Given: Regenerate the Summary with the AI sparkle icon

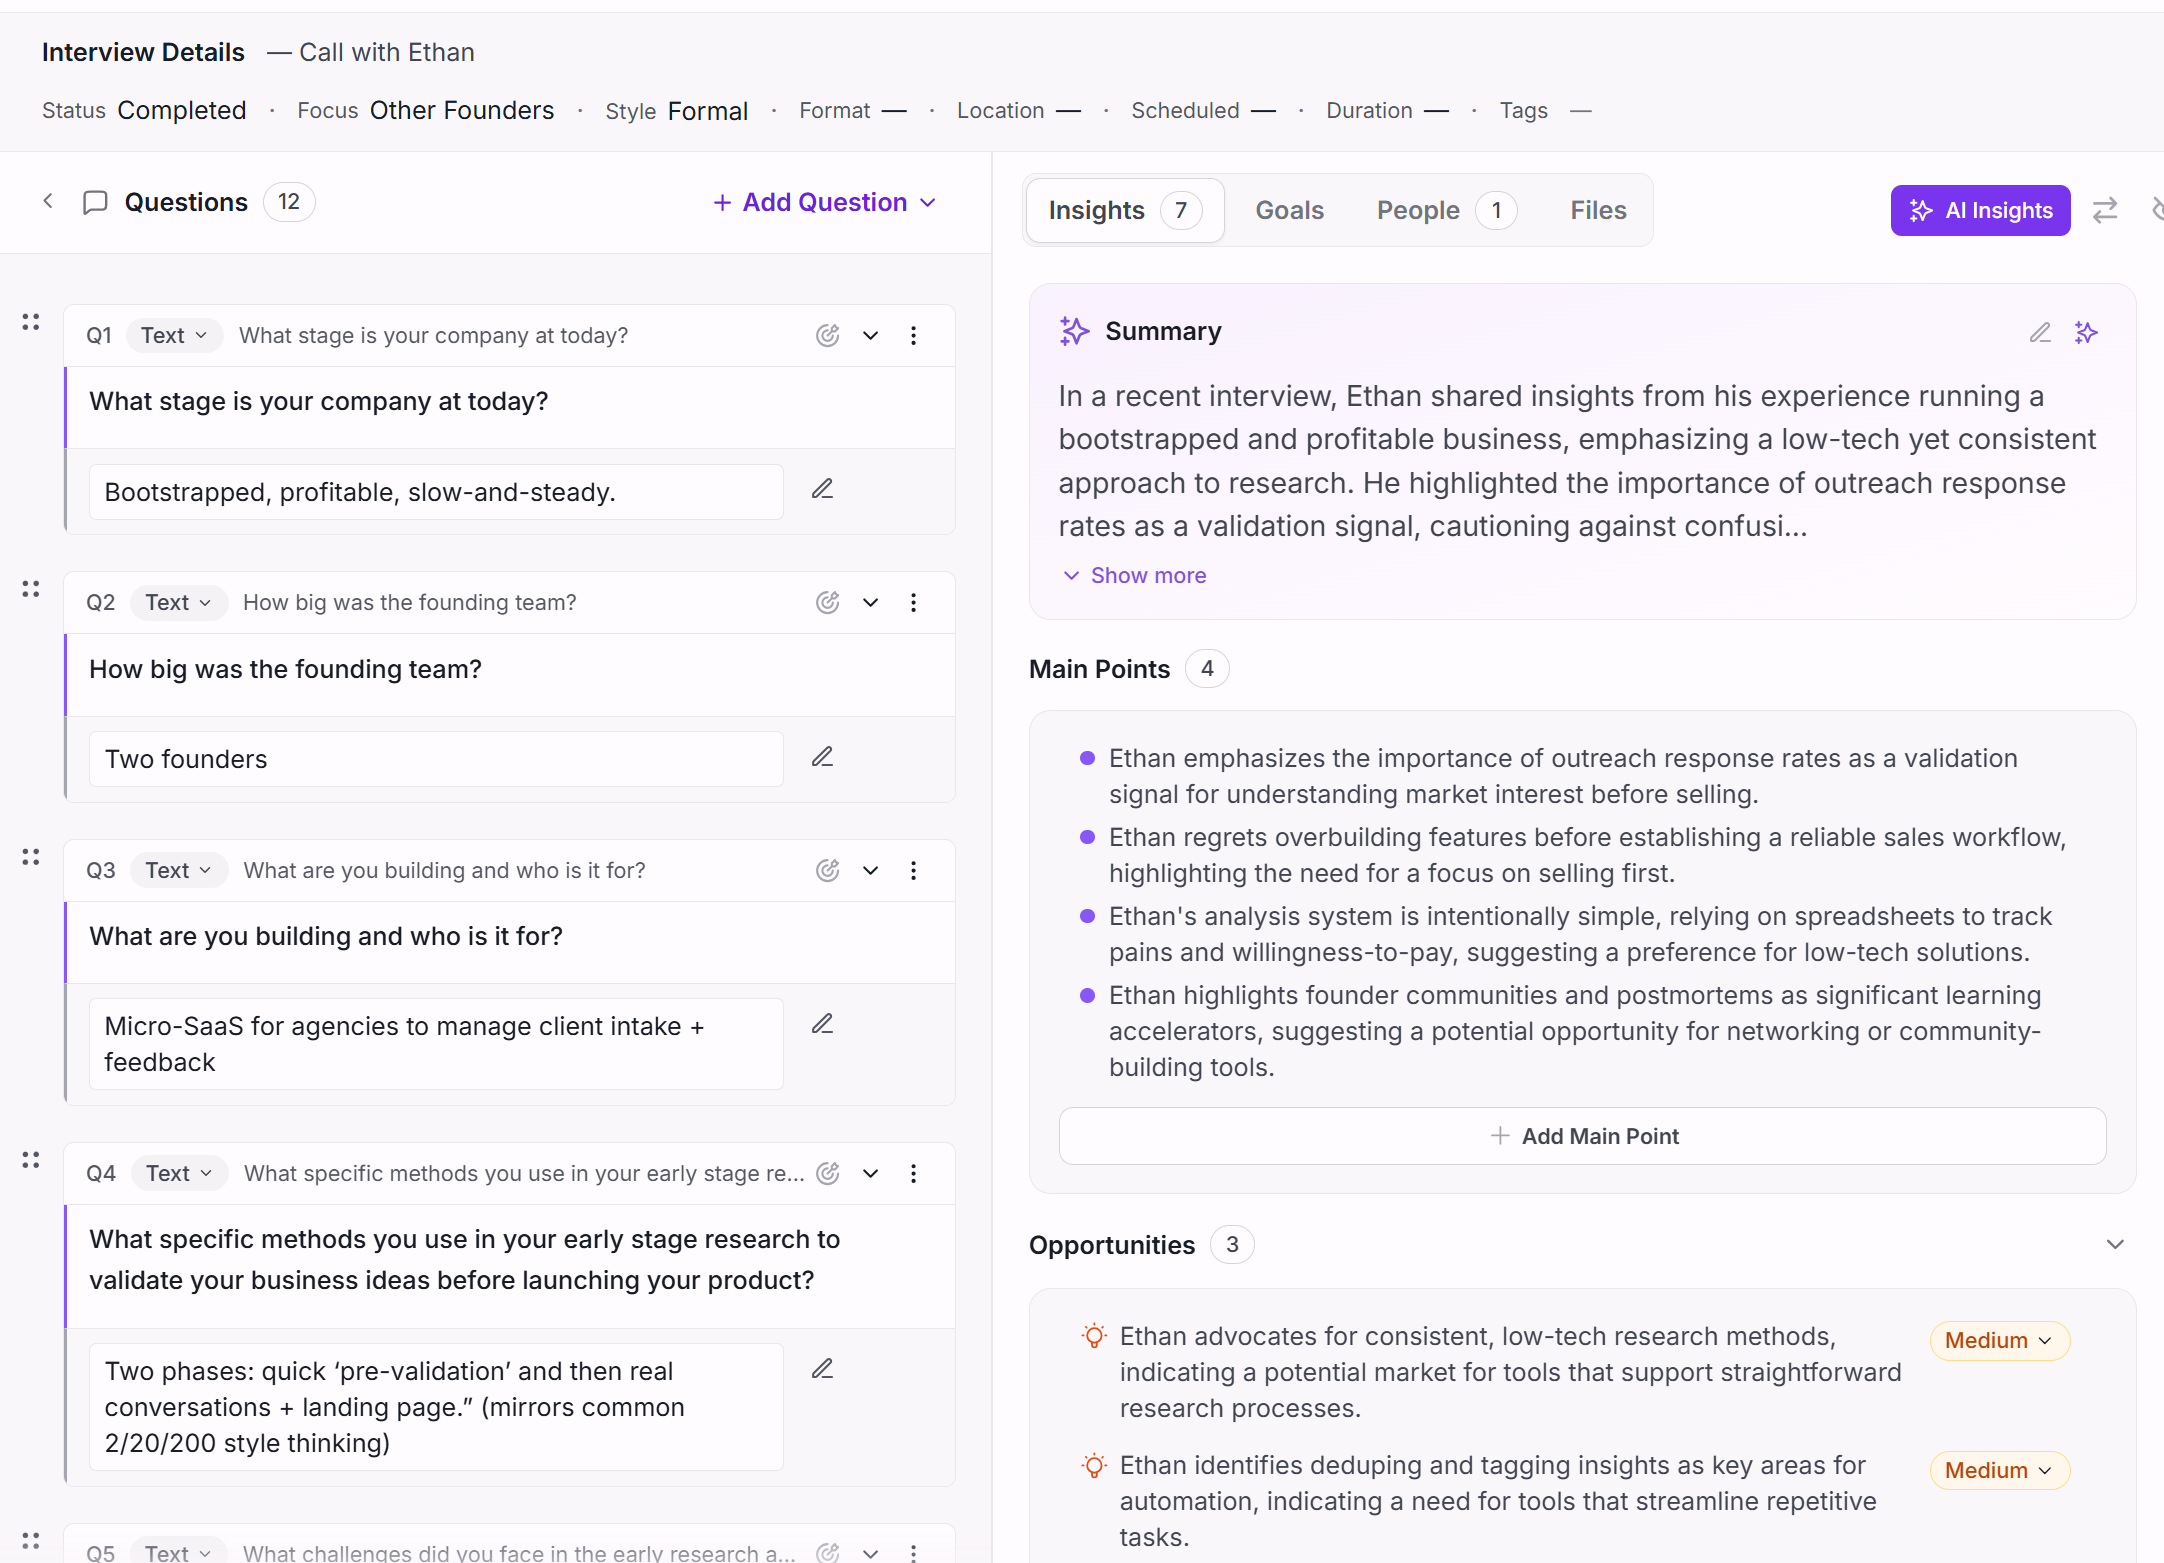Looking at the screenshot, I should pyautogui.click(x=2087, y=332).
